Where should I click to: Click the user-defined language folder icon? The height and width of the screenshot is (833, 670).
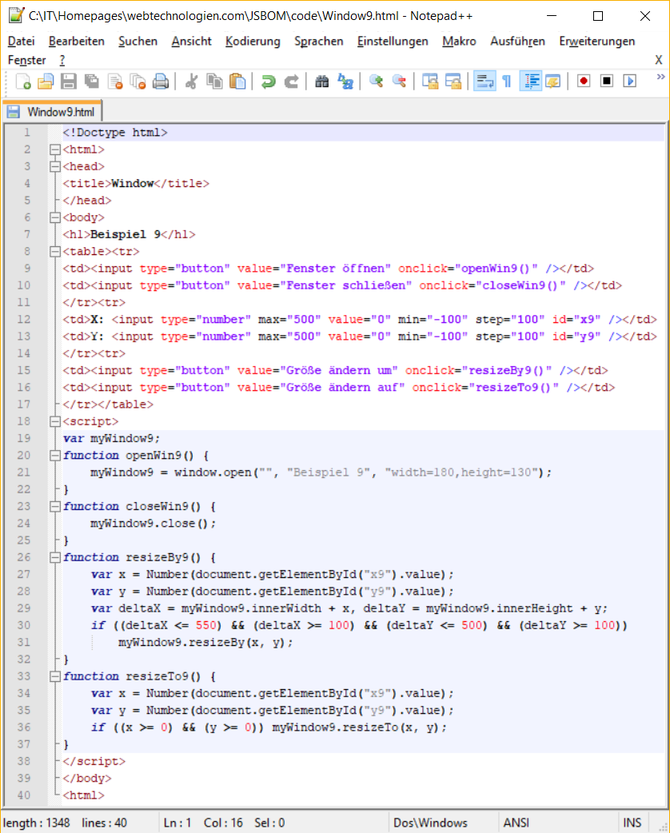[553, 81]
